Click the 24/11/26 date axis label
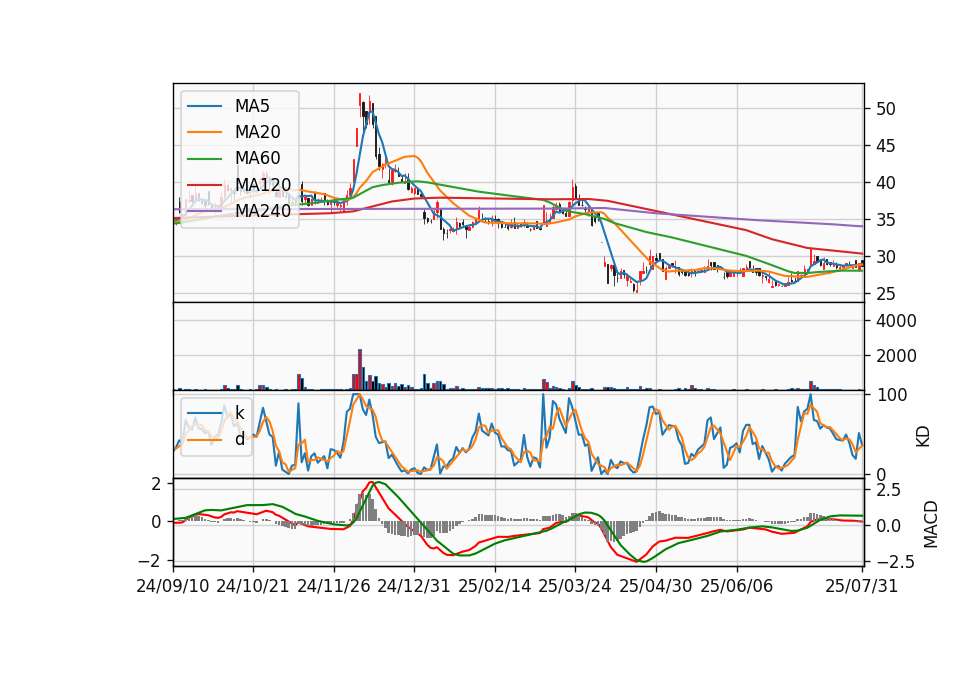The width and height of the screenshot is (960, 690). [334, 586]
